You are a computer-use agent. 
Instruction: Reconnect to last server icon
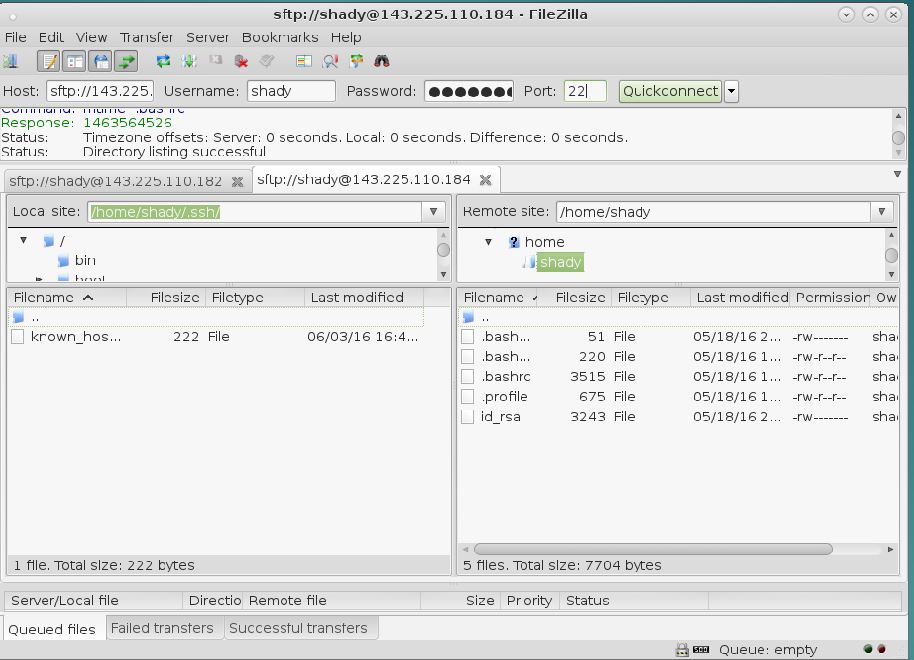pos(267,61)
